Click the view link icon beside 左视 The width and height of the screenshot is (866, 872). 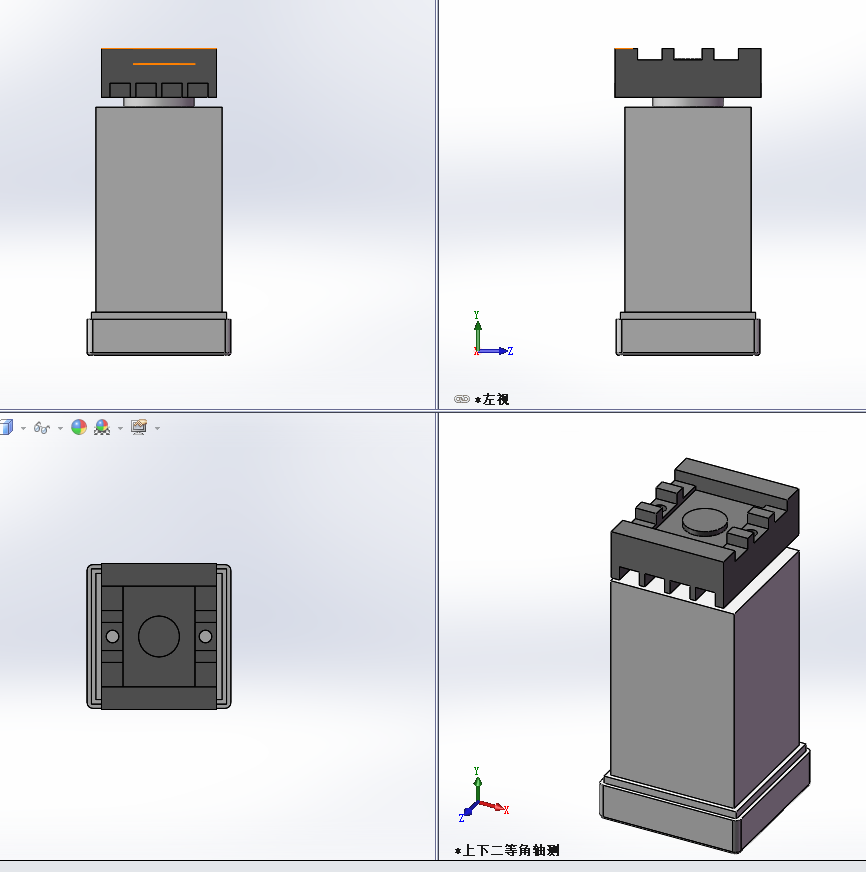click(462, 399)
